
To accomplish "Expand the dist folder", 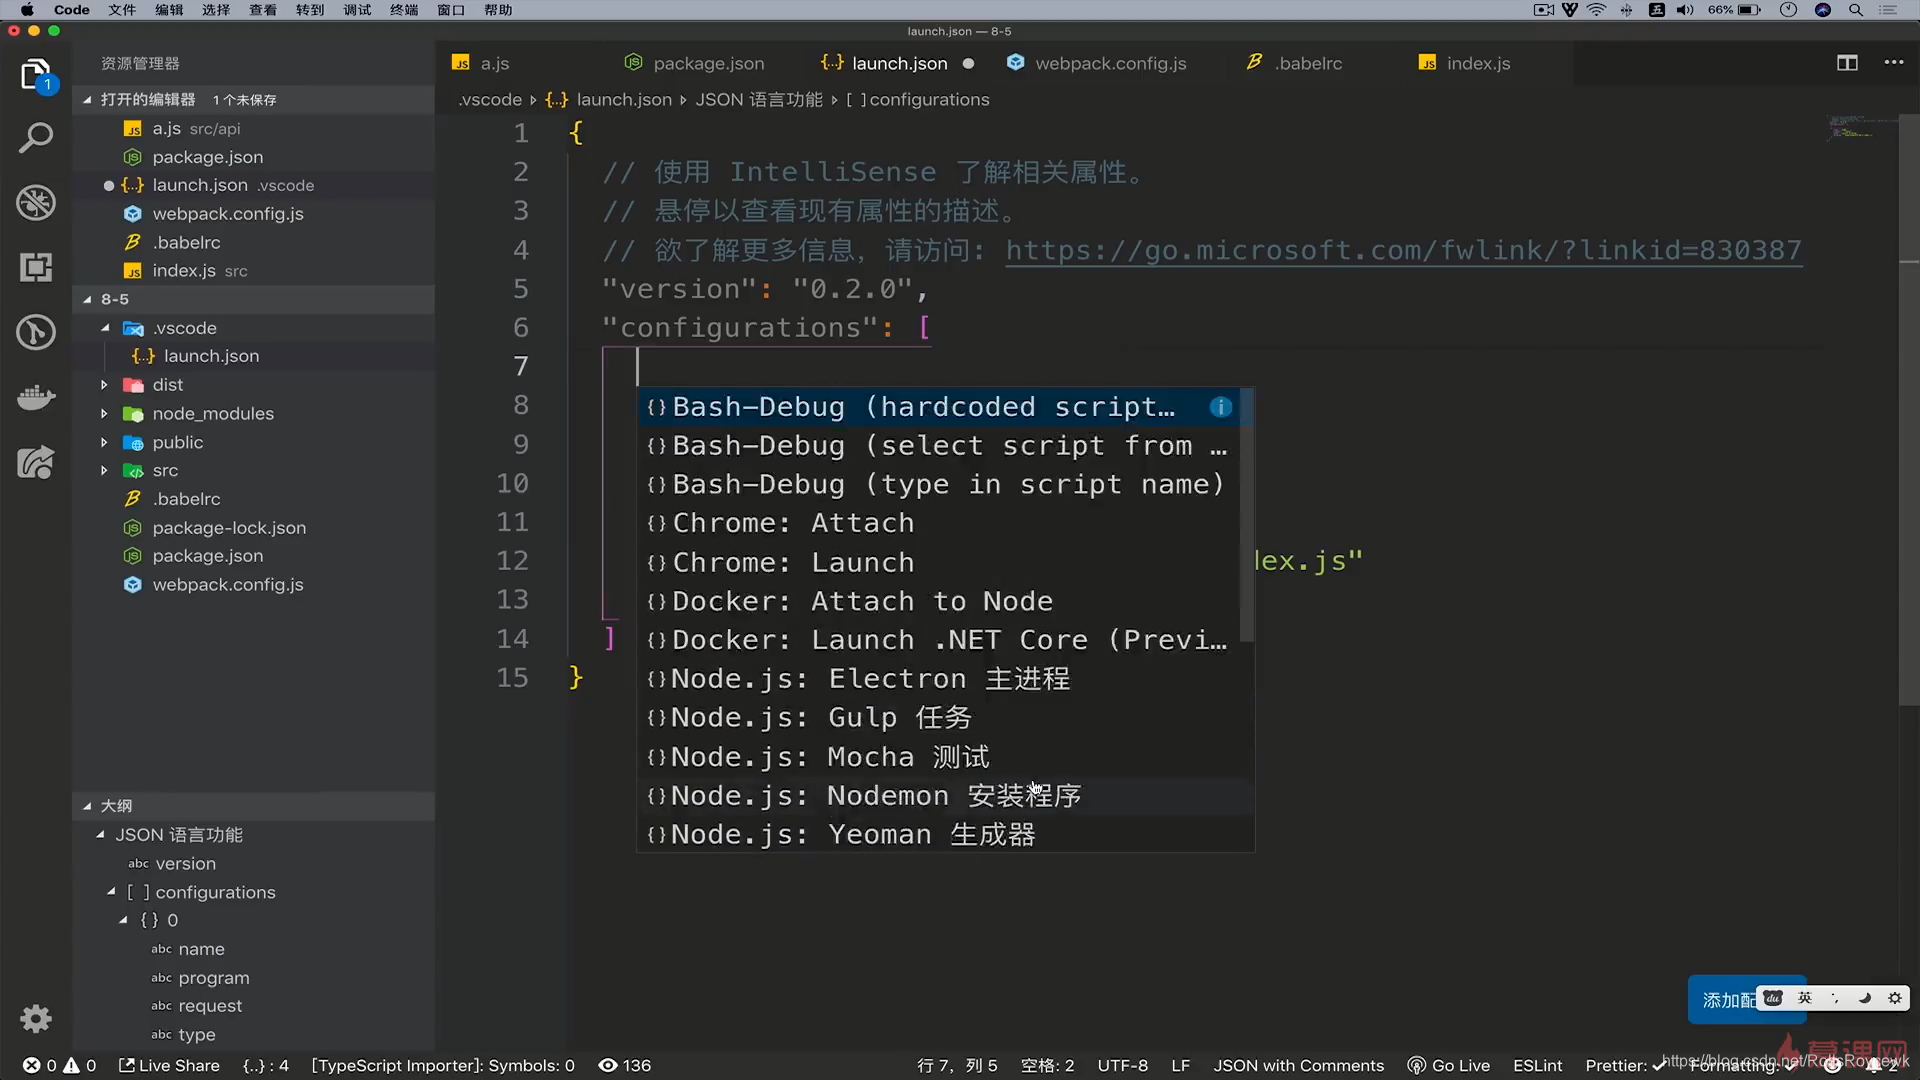I will (104, 385).
